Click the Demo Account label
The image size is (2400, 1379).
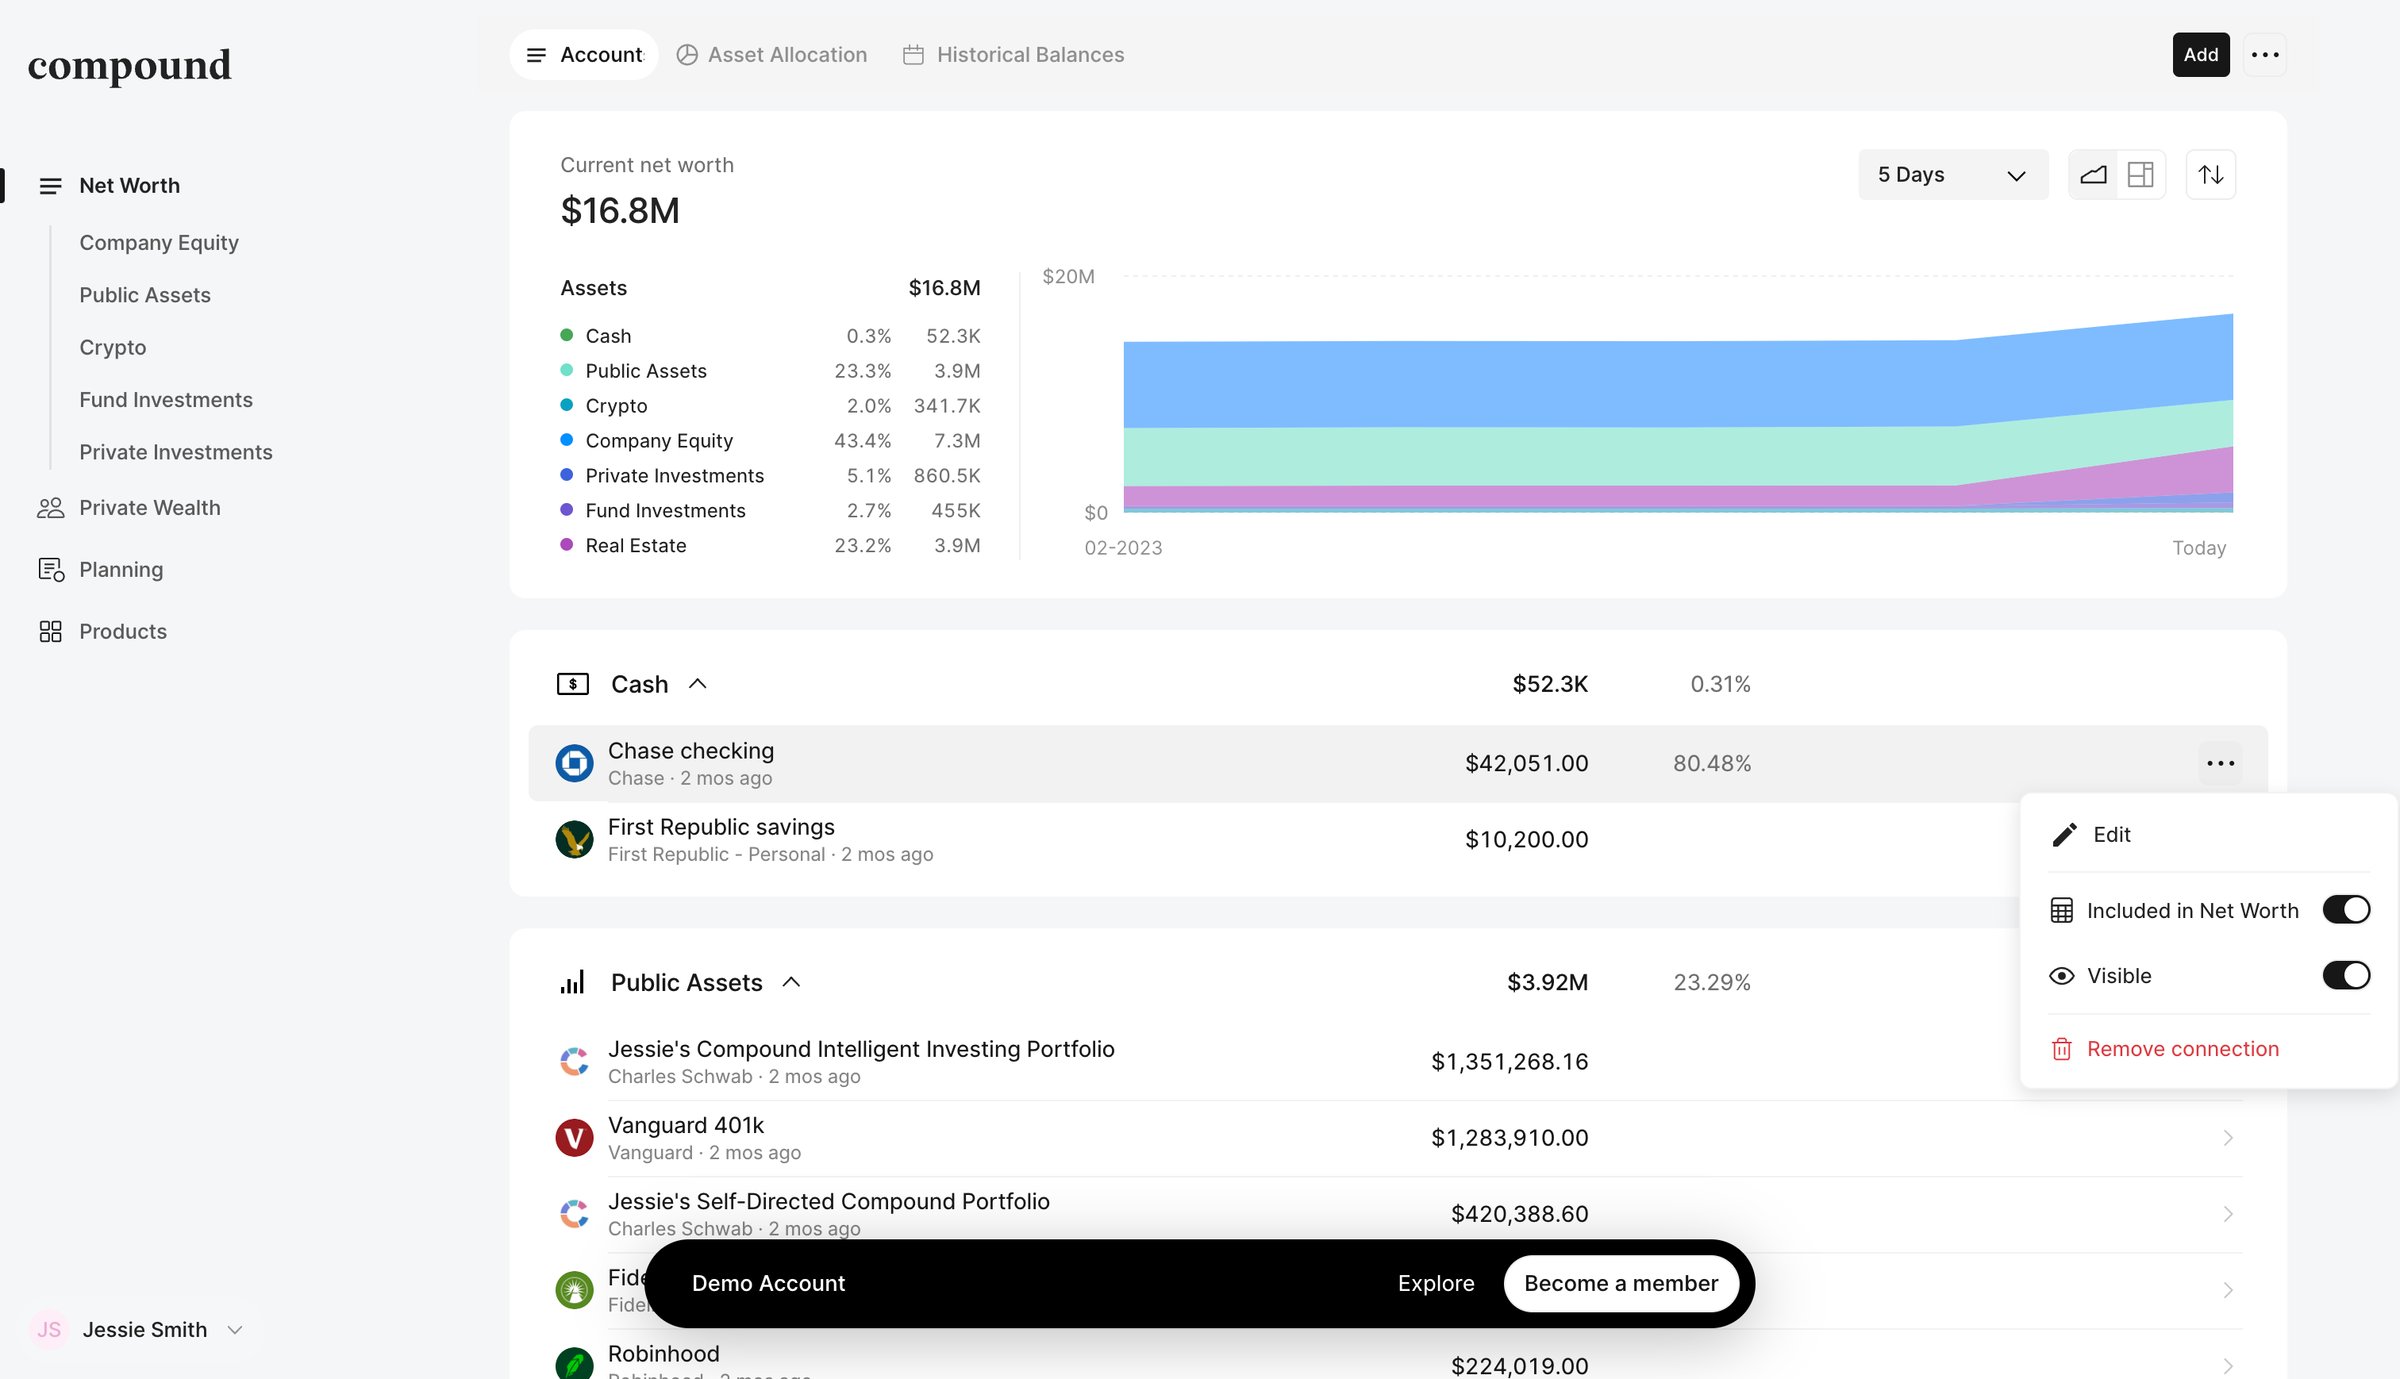click(768, 1284)
